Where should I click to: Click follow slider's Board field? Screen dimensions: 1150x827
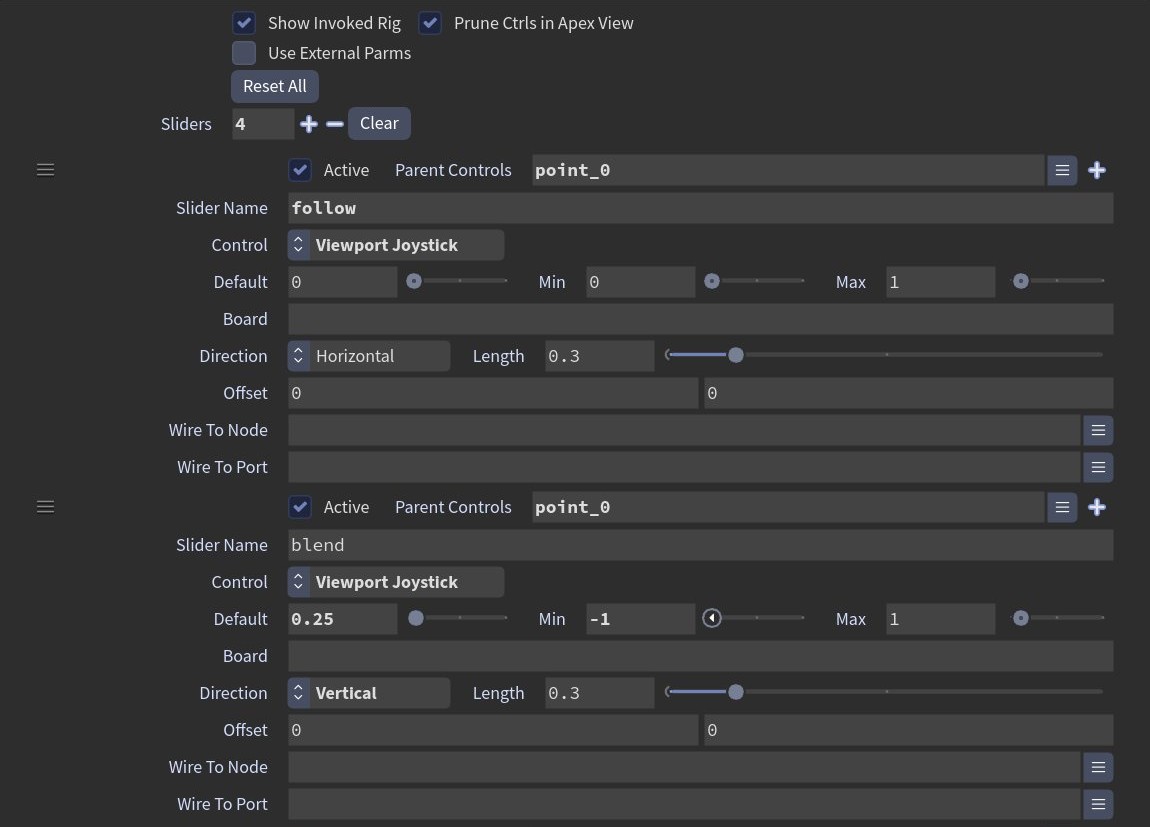click(700, 319)
